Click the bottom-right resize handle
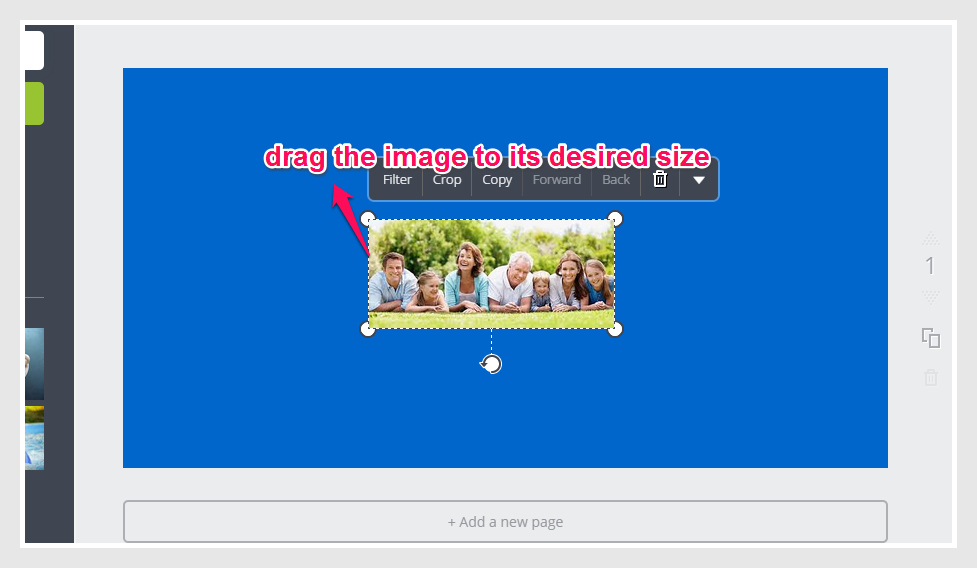 [616, 329]
